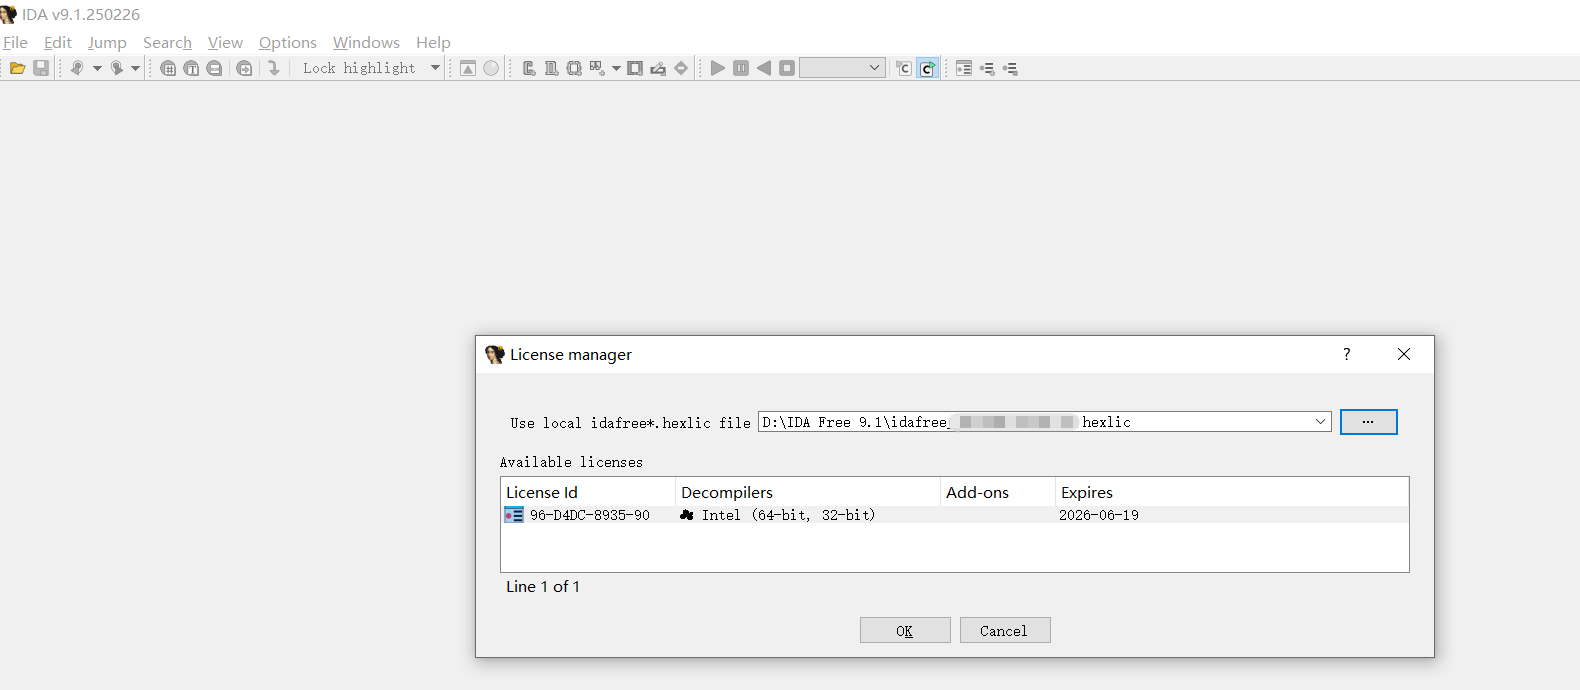Click the debugger Stop square icon
This screenshot has height=690, width=1580.
click(x=787, y=68)
